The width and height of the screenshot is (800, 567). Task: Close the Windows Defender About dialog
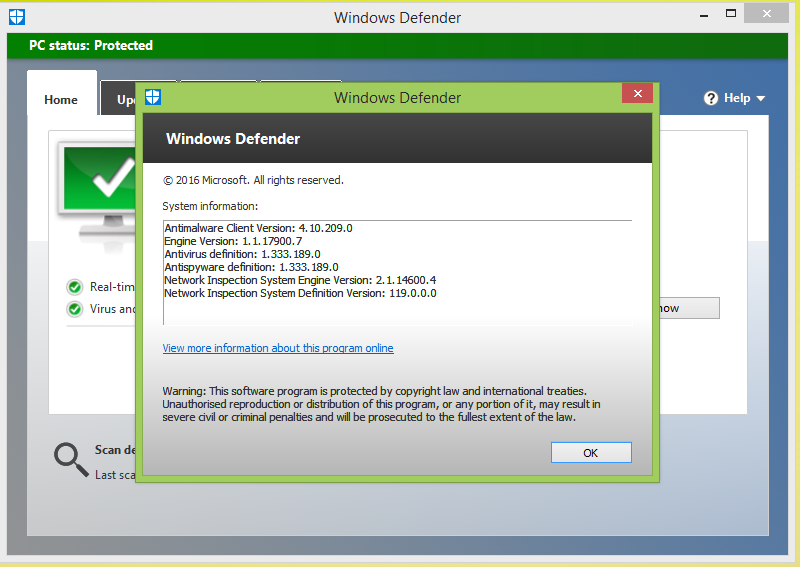pos(637,93)
